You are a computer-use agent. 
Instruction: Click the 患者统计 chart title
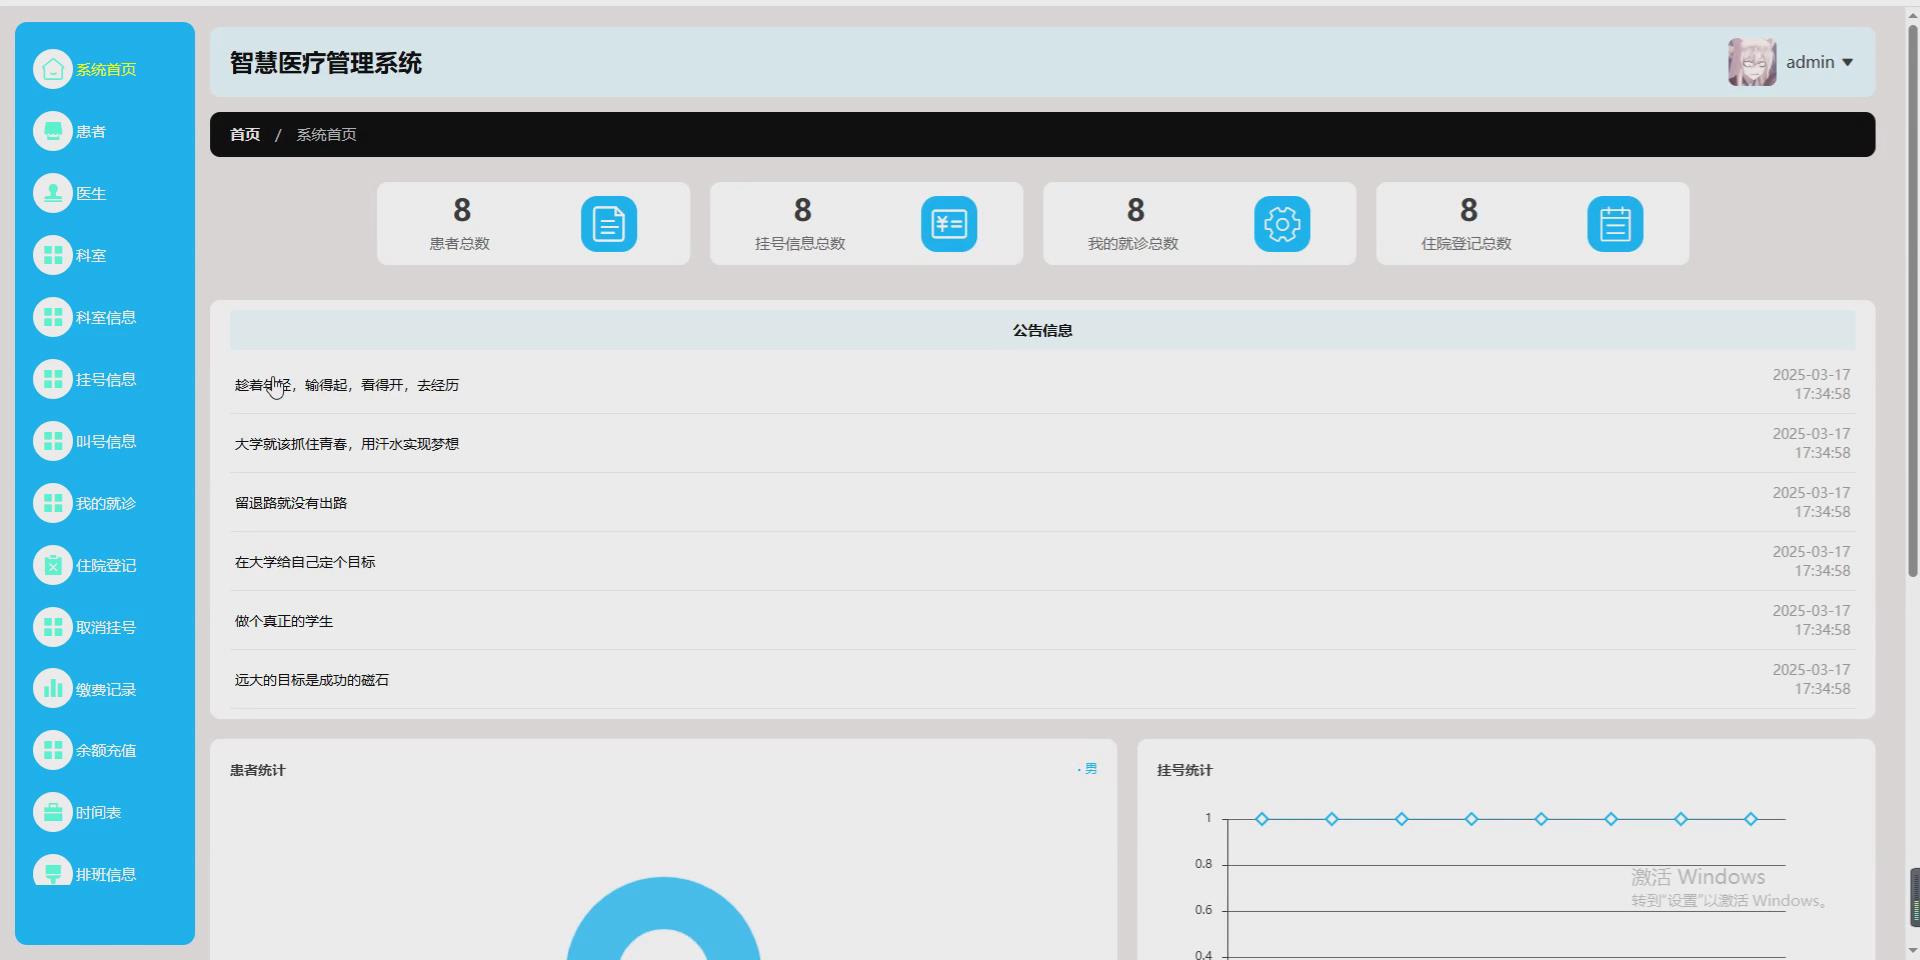tap(258, 770)
